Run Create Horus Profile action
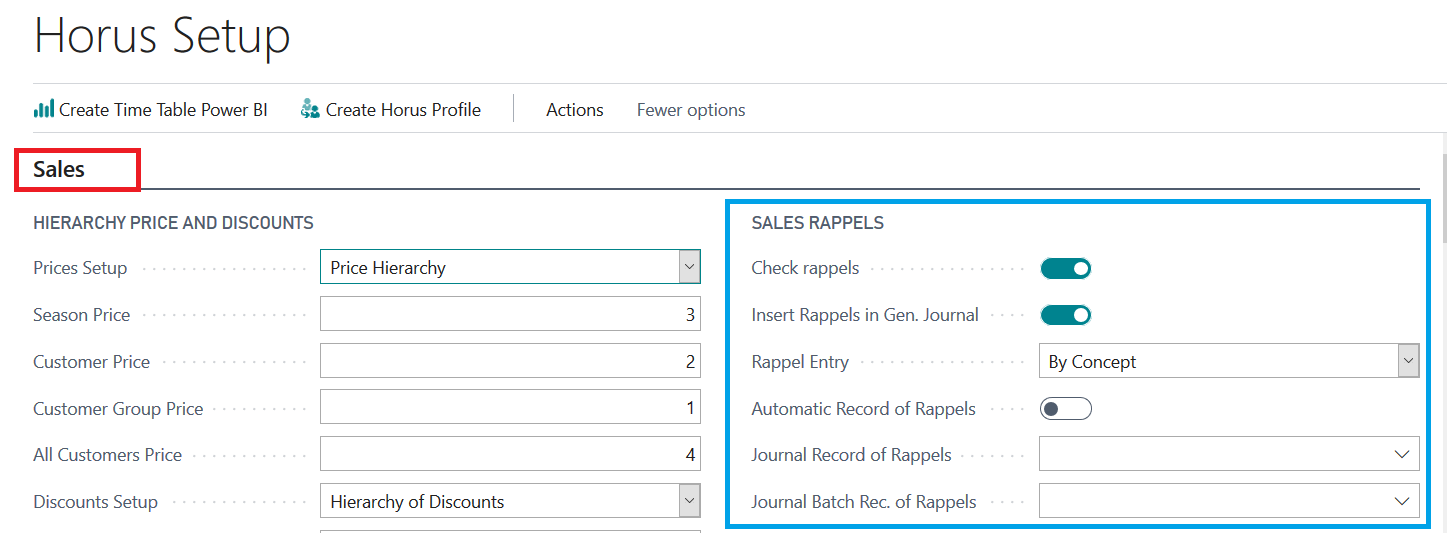The width and height of the screenshot is (1447, 533). [391, 110]
